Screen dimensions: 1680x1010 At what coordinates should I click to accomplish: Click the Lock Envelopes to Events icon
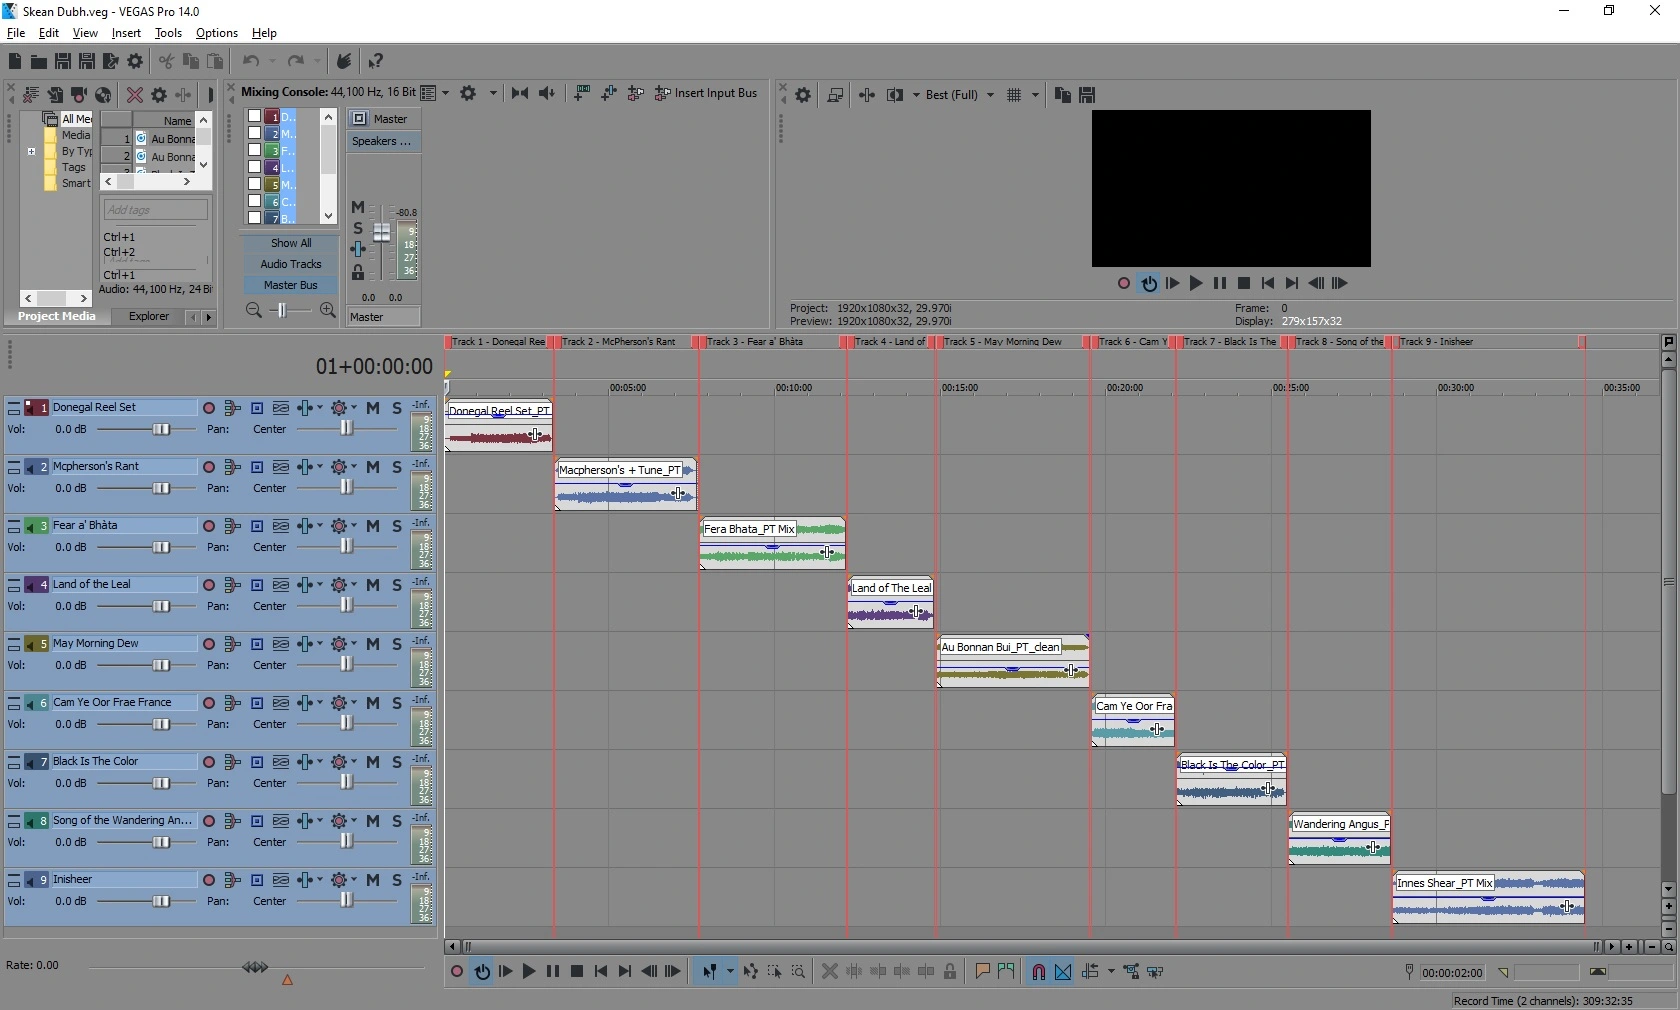(1131, 972)
